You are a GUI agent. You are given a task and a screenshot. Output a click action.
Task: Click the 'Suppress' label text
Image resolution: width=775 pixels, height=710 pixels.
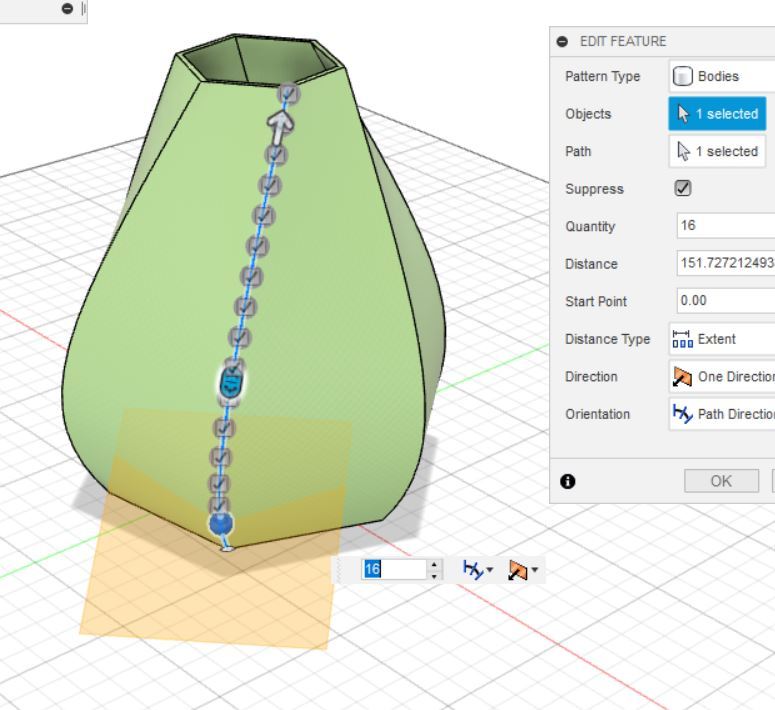595,189
